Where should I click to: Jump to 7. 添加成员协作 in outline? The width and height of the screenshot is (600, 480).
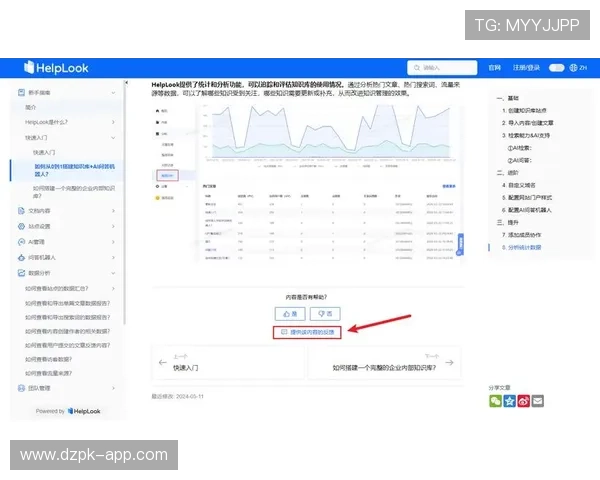pos(521,235)
